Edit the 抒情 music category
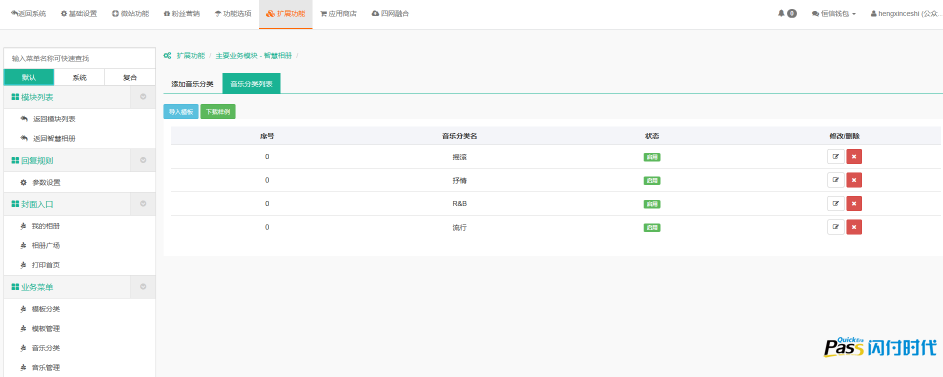 835,180
